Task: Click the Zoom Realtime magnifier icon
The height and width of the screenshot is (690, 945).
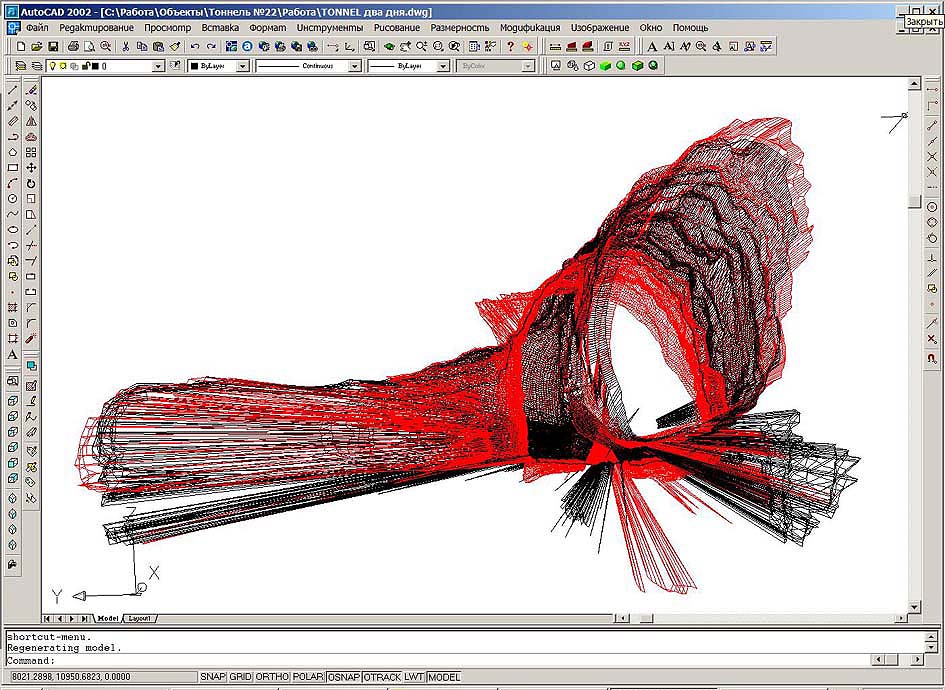Action: coord(421,46)
